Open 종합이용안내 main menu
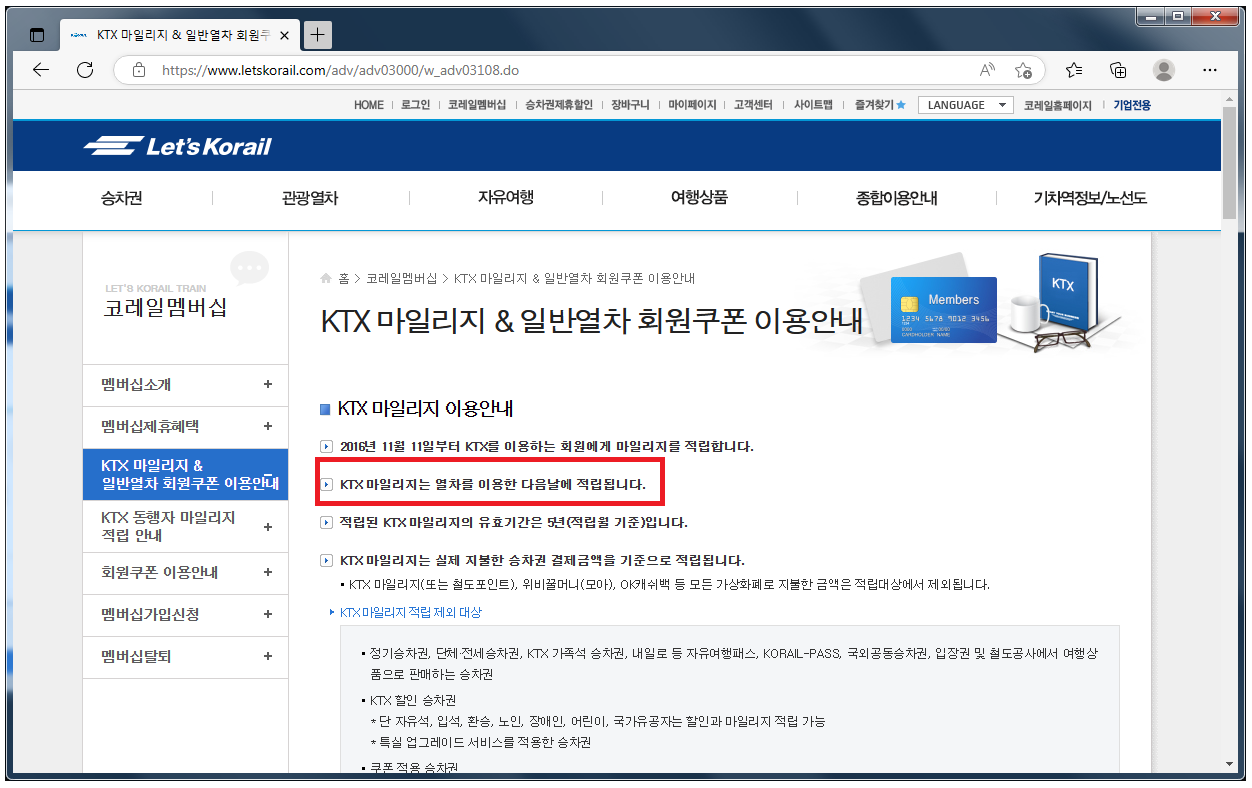The height and width of the screenshot is (788, 1252). pyautogui.click(x=897, y=198)
